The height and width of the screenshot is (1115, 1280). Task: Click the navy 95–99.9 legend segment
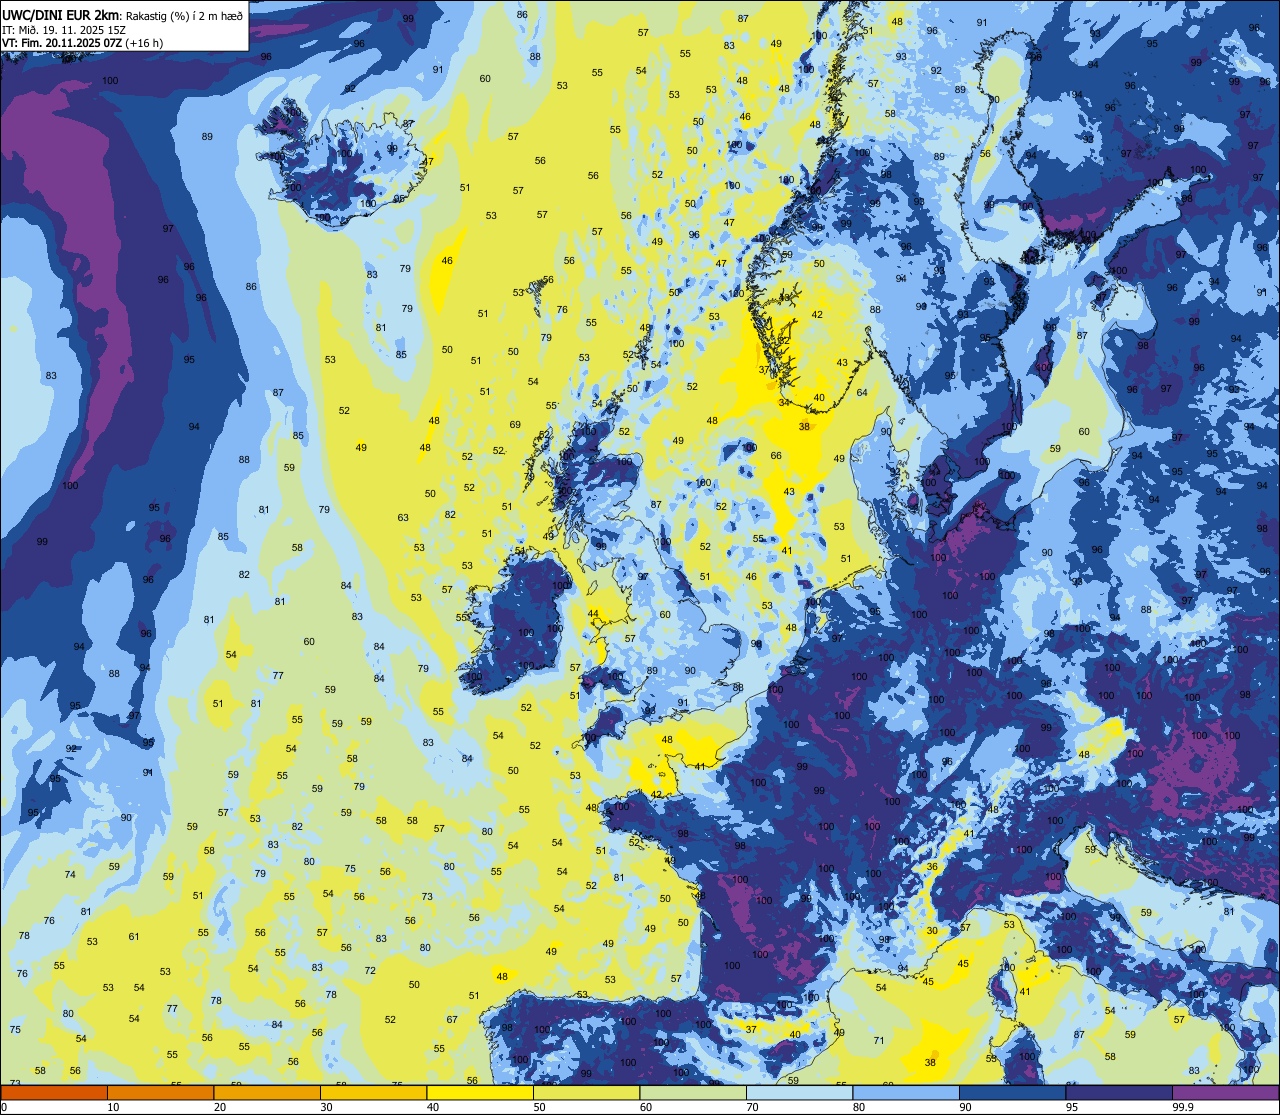coord(1119,1093)
